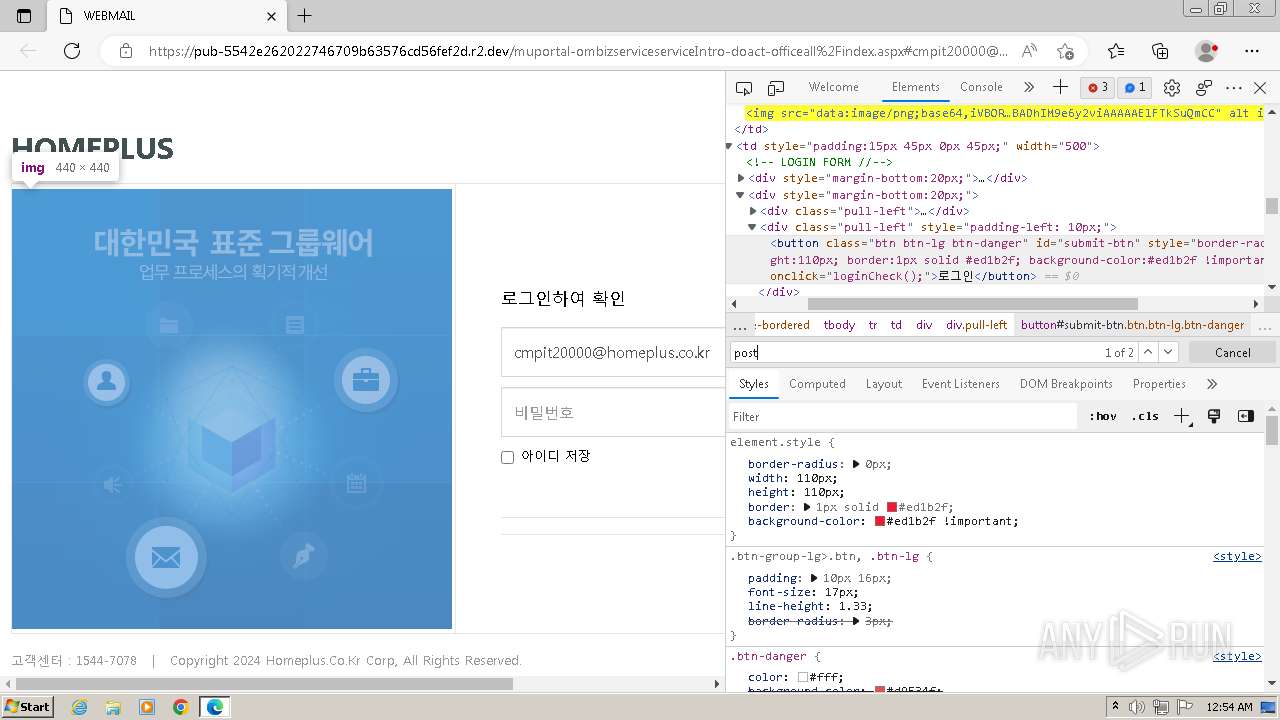This screenshot has width=1280, height=720.
Task: Click the DOM search field containing post
Action: pos(915,352)
